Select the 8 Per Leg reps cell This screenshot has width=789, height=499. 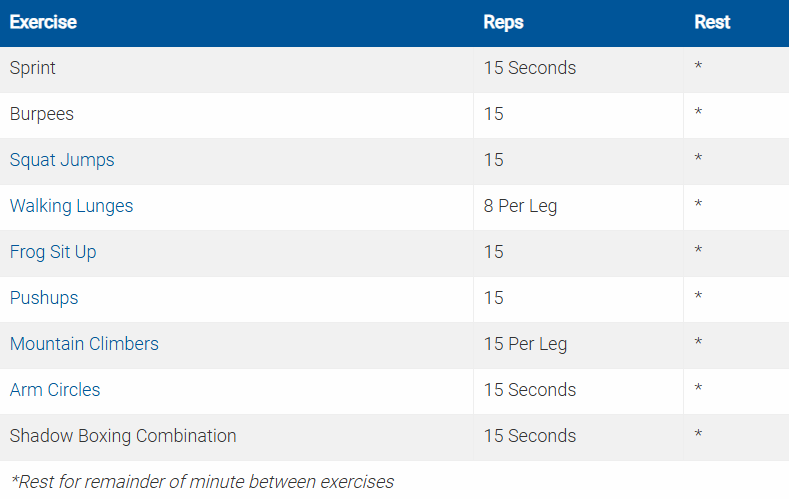[520, 206]
